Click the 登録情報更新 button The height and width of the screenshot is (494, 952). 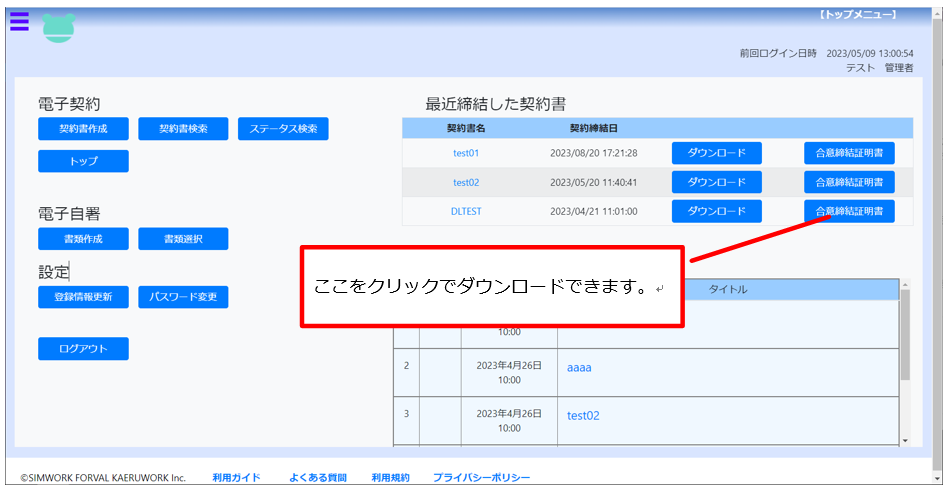[83, 297]
